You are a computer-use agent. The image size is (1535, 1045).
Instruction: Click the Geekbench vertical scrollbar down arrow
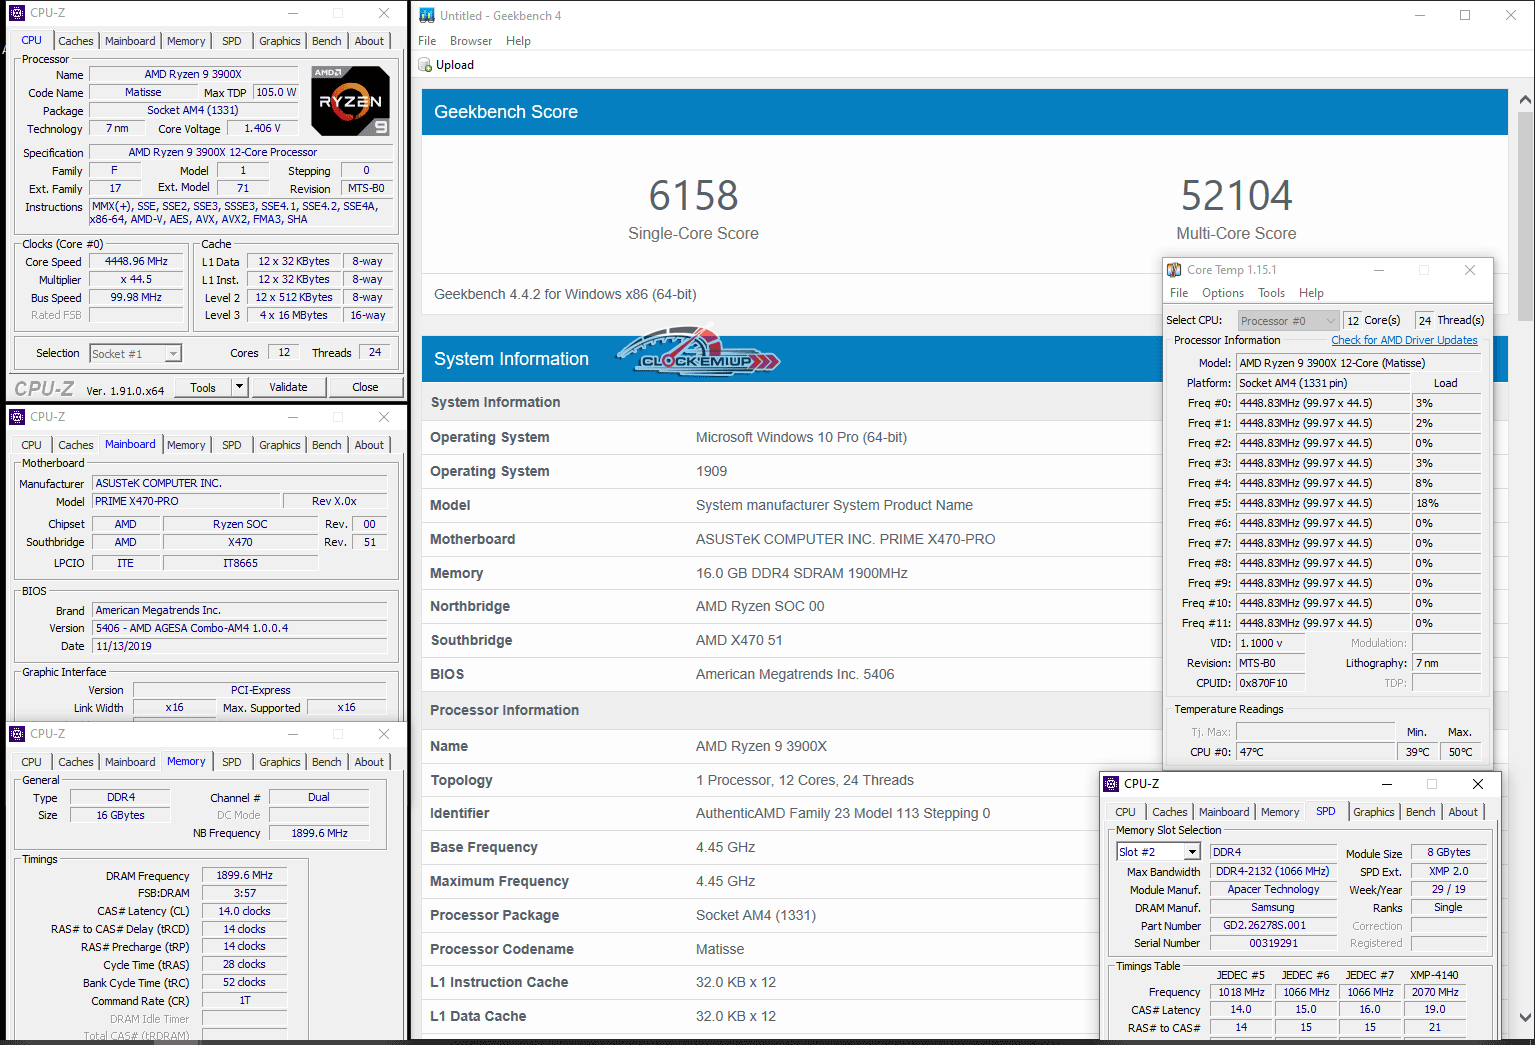1524,1017
